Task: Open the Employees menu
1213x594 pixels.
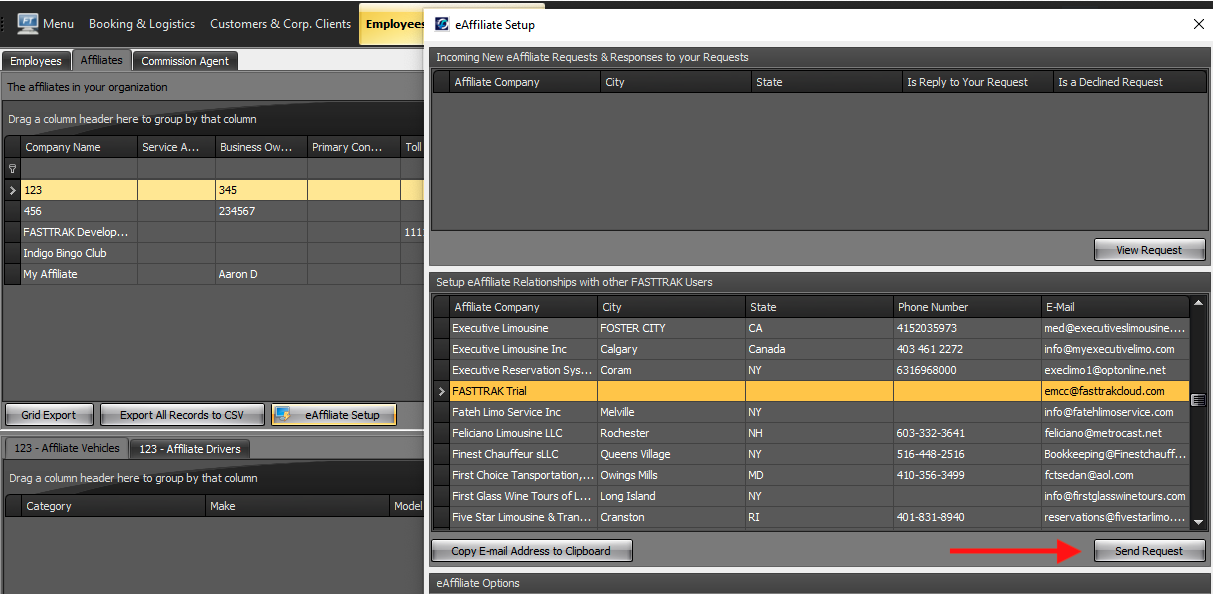Action: (394, 23)
